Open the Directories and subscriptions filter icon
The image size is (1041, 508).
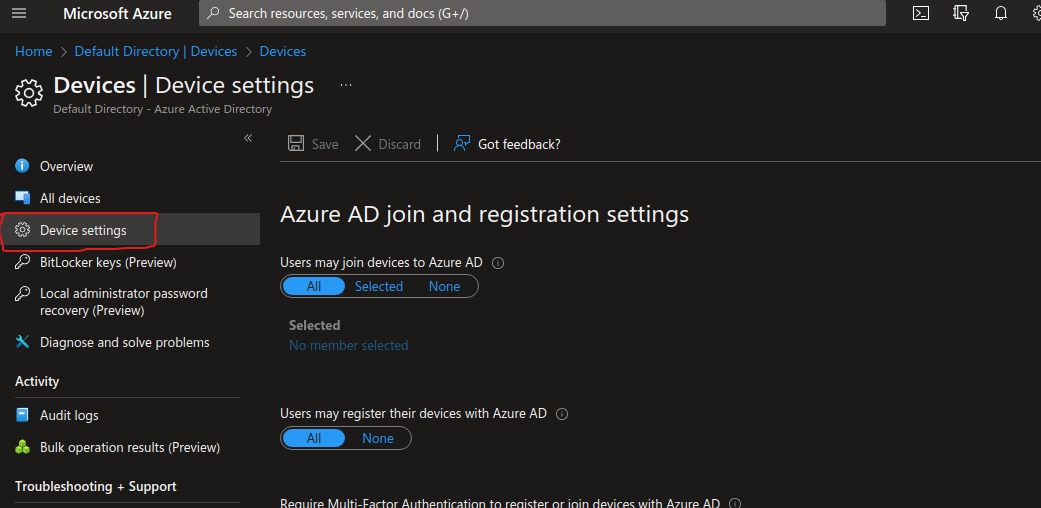(x=961, y=13)
